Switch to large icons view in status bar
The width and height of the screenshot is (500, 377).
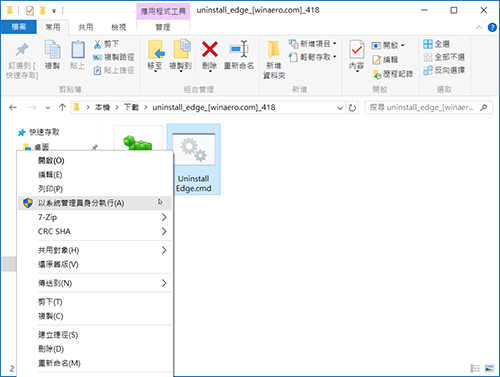489,368
